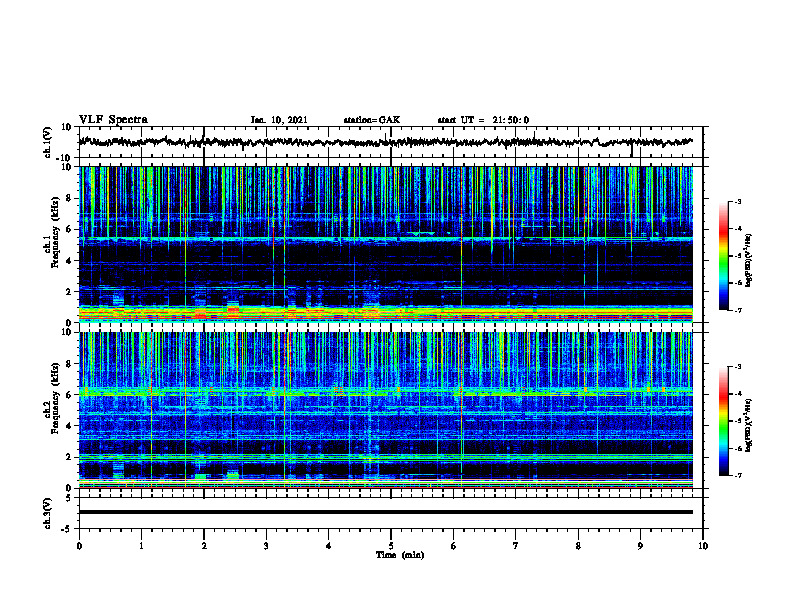The image size is (792, 612).
Task: Click the "VLF Spectra" plot title
Action: (113, 119)
